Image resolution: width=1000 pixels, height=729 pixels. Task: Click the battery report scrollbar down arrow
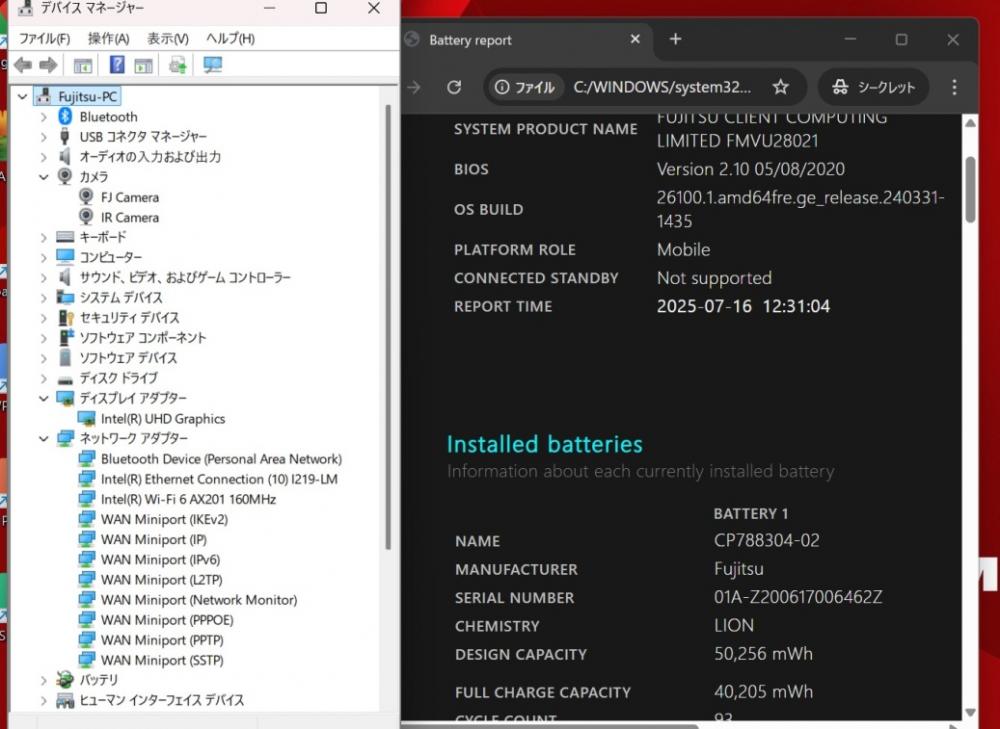click(970, 712)
